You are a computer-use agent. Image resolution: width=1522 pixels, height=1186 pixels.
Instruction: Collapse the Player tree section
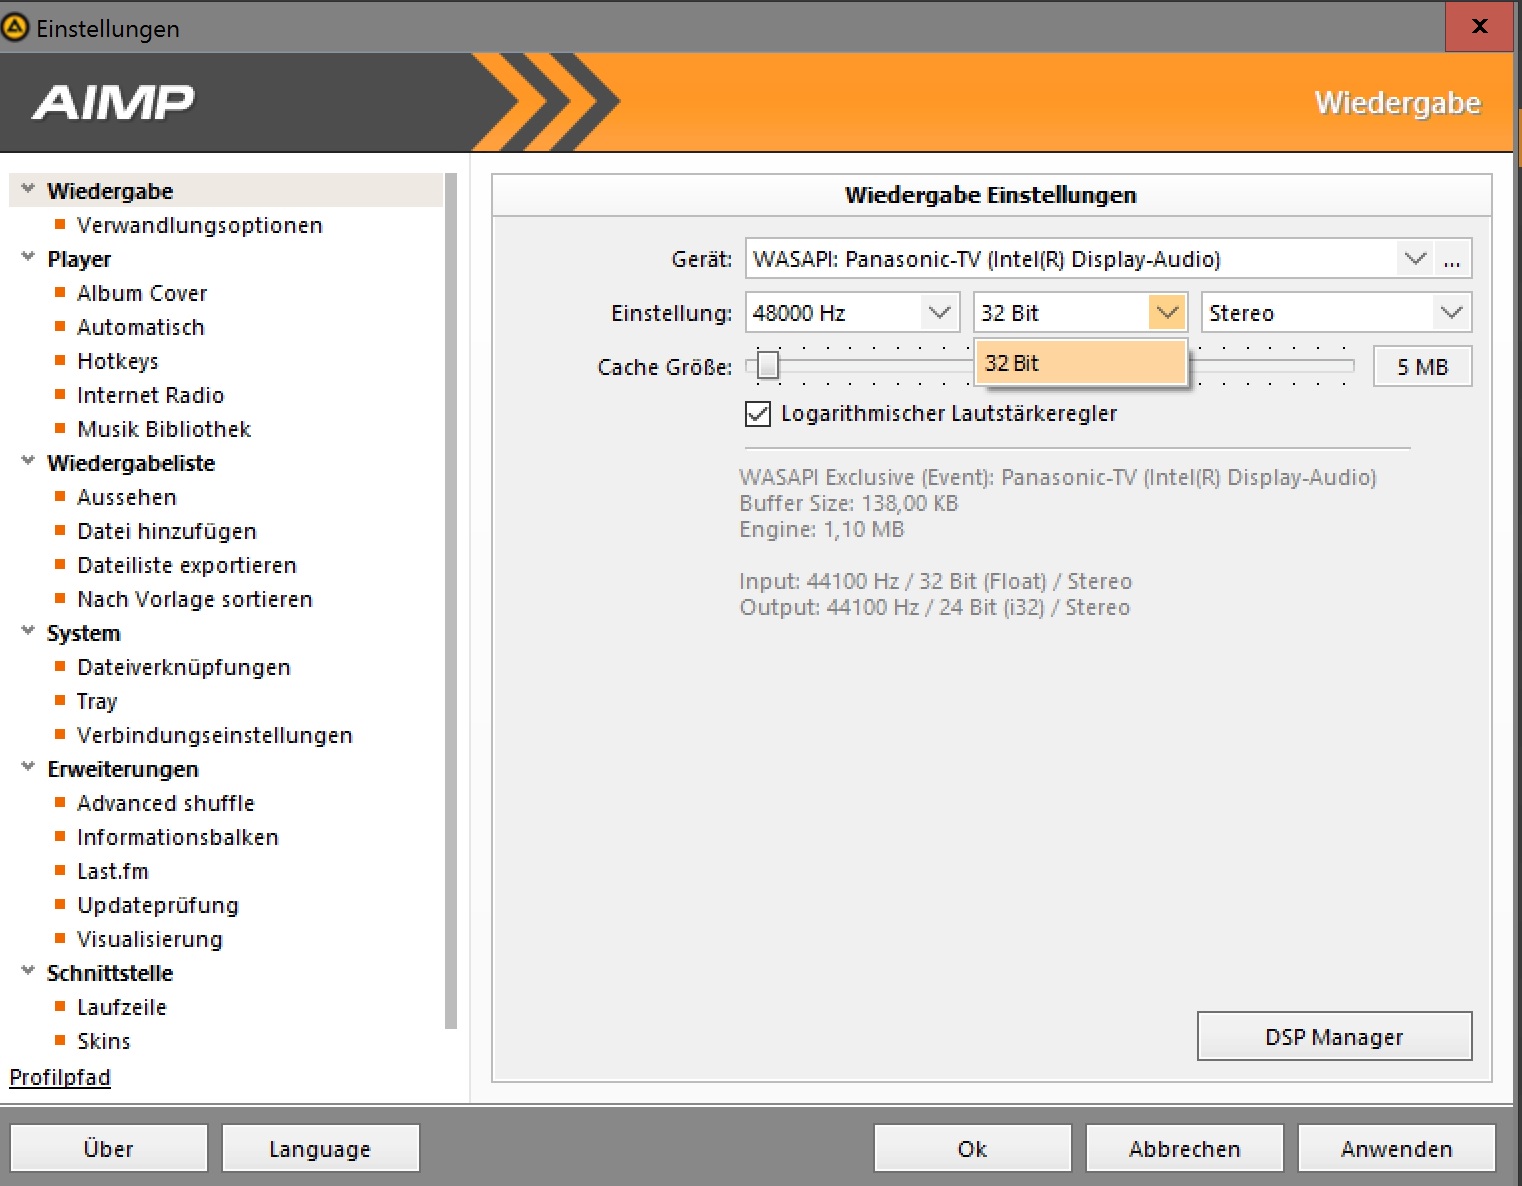(x=28, y=257)
